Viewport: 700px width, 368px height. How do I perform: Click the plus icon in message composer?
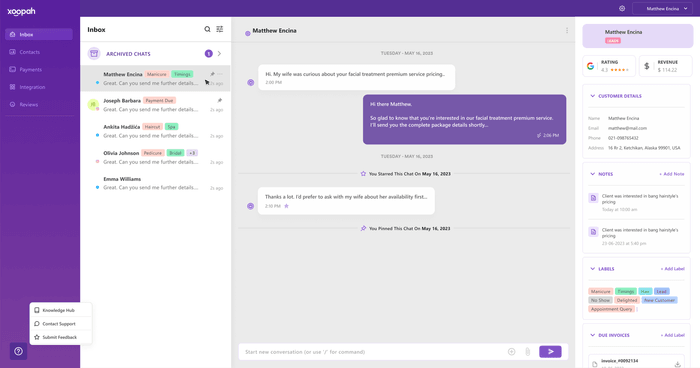pos(512,352)
